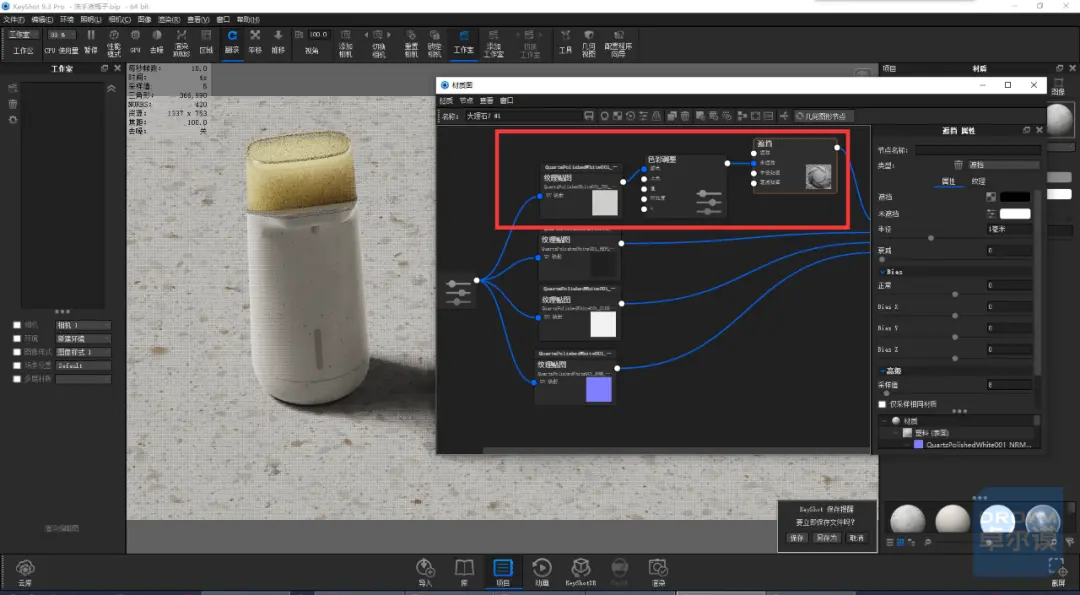Collapse the 高级 section

pyautogui.click(x=882, y=371)
